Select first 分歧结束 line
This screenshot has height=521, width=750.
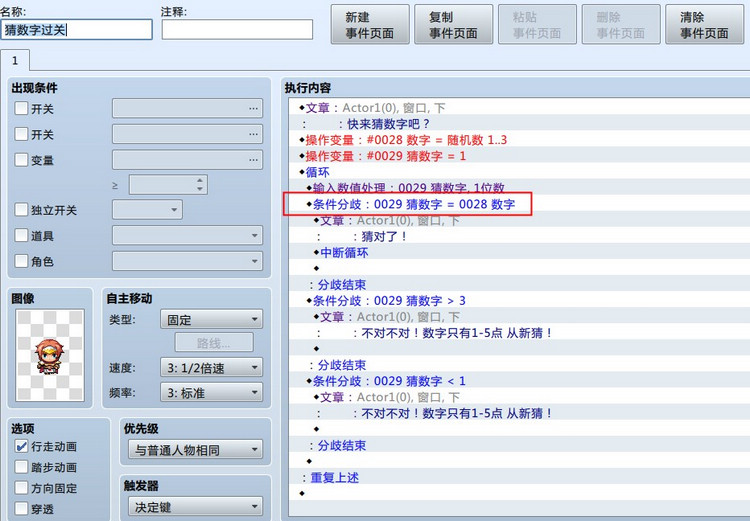[x=519, y=285]
